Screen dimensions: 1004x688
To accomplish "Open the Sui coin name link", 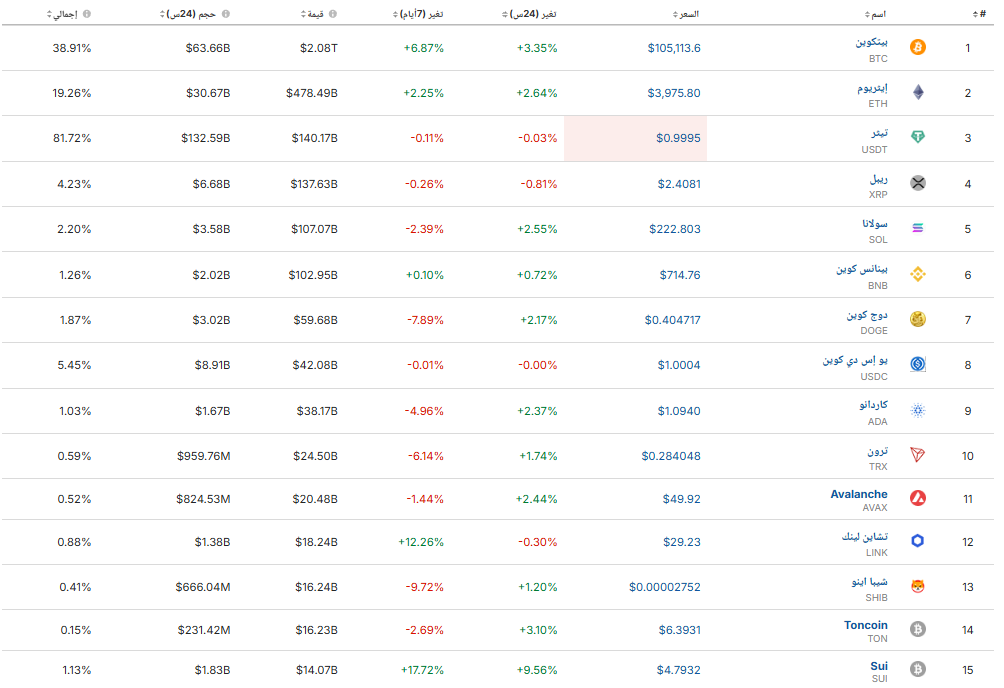I will coord(878,665).
